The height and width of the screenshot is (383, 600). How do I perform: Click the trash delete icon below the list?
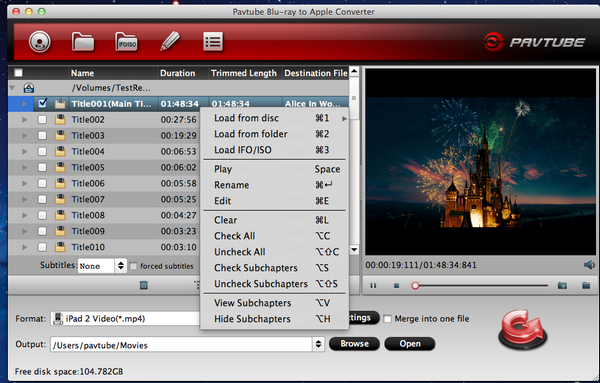[x=143, y=285]
